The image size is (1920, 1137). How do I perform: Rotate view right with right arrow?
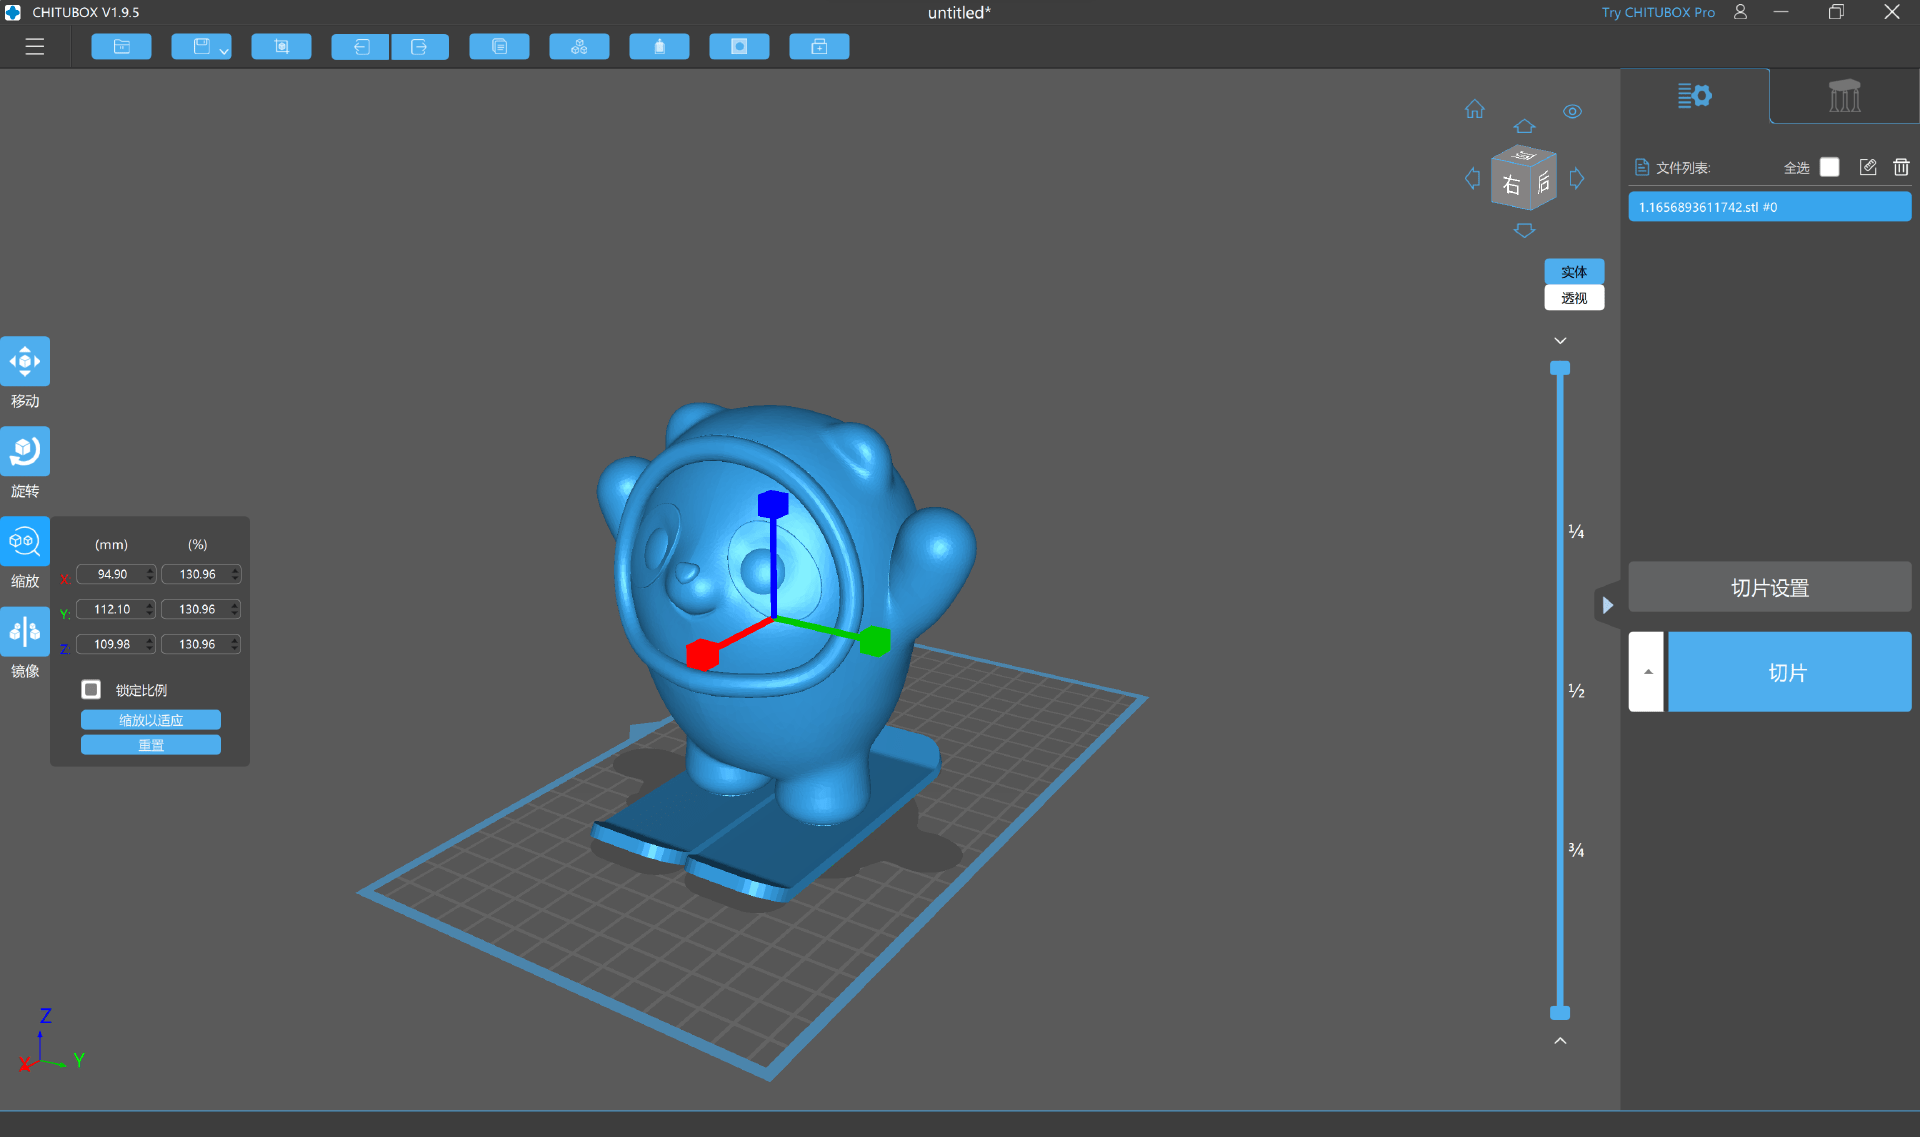click(1576, 179)
